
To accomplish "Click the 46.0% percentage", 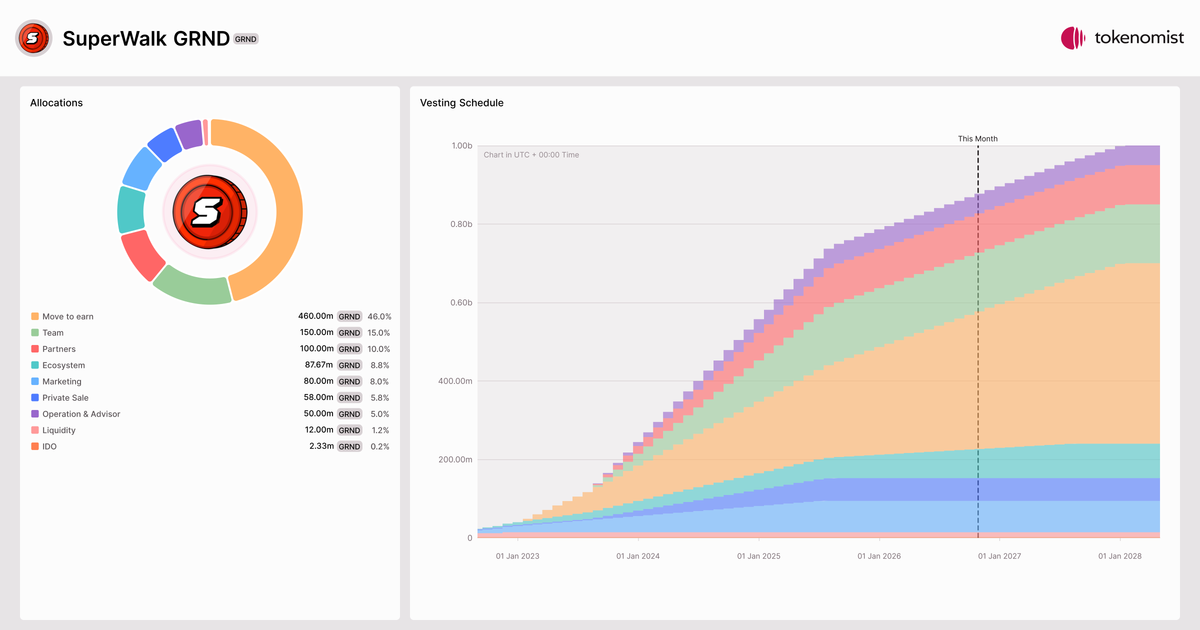I will 379,316.
